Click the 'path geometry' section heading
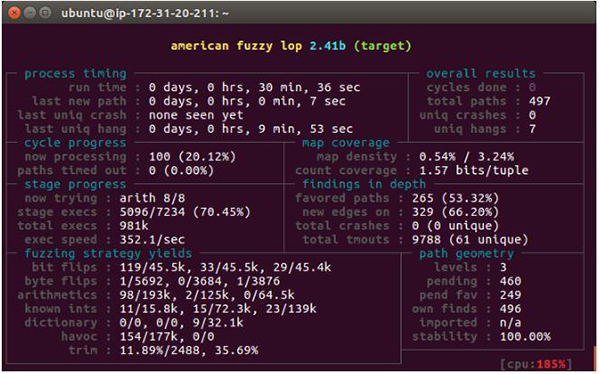Viewport: 600px width, 374px height. pyautogui.click(x=466, y=253)
